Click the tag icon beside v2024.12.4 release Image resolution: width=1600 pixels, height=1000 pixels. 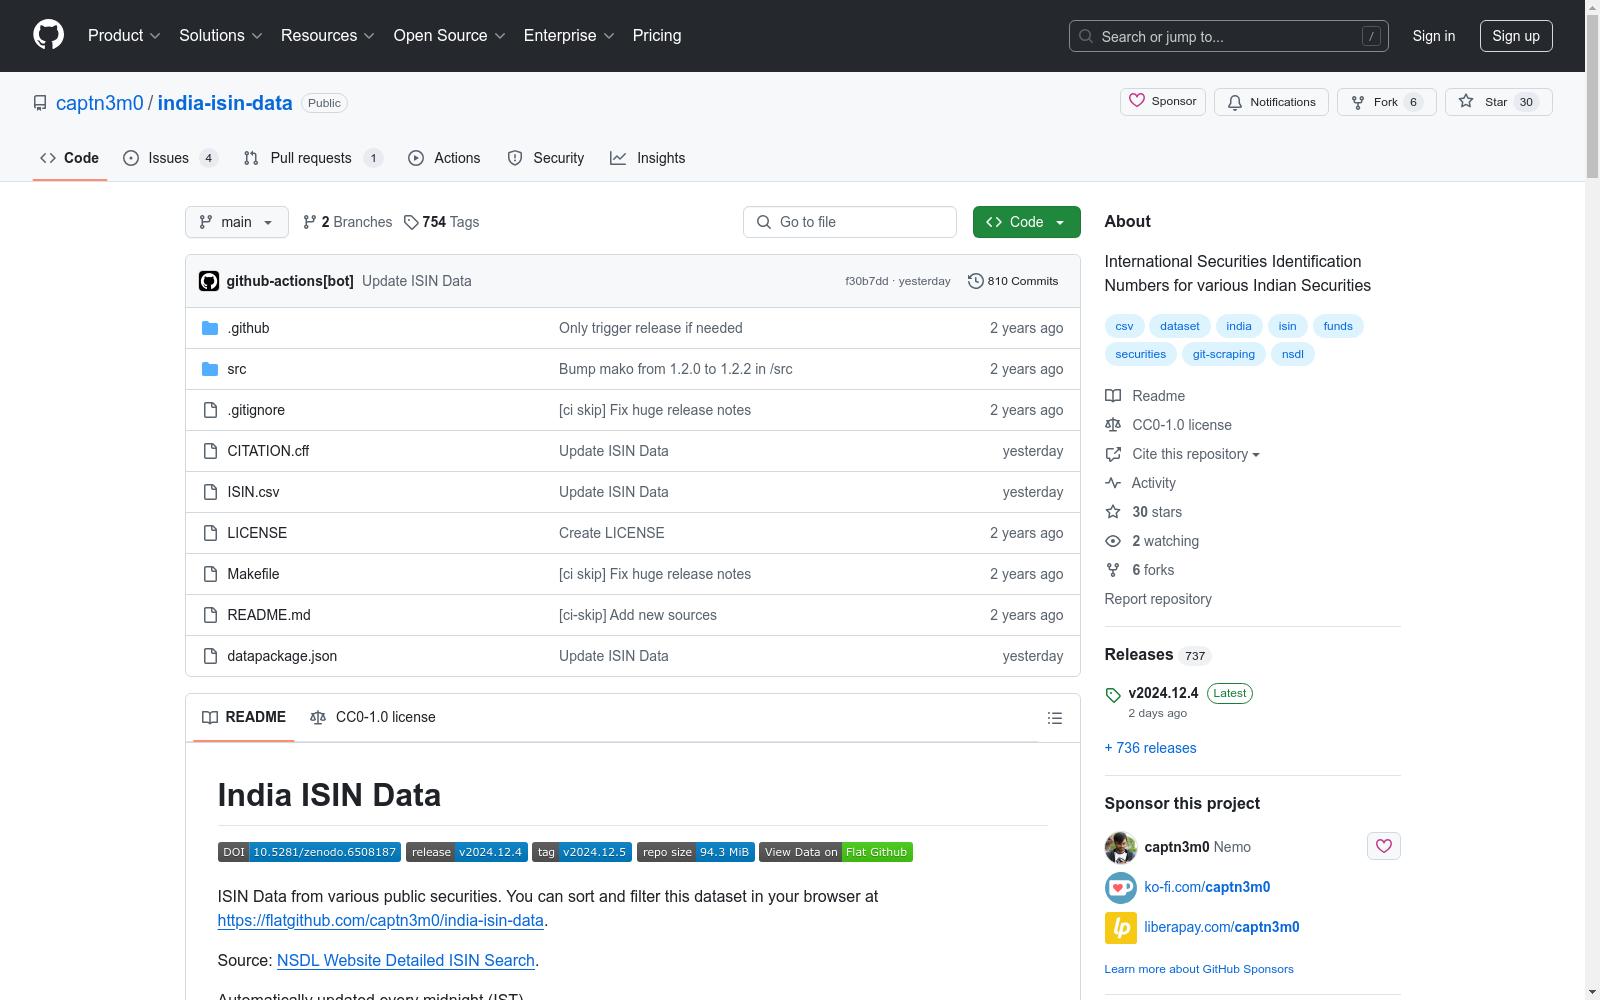point(1113,694)
